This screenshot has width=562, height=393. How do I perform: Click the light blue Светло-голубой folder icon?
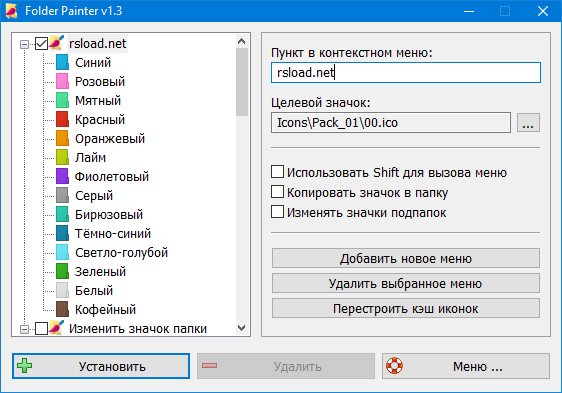click(x=62, y=252)
